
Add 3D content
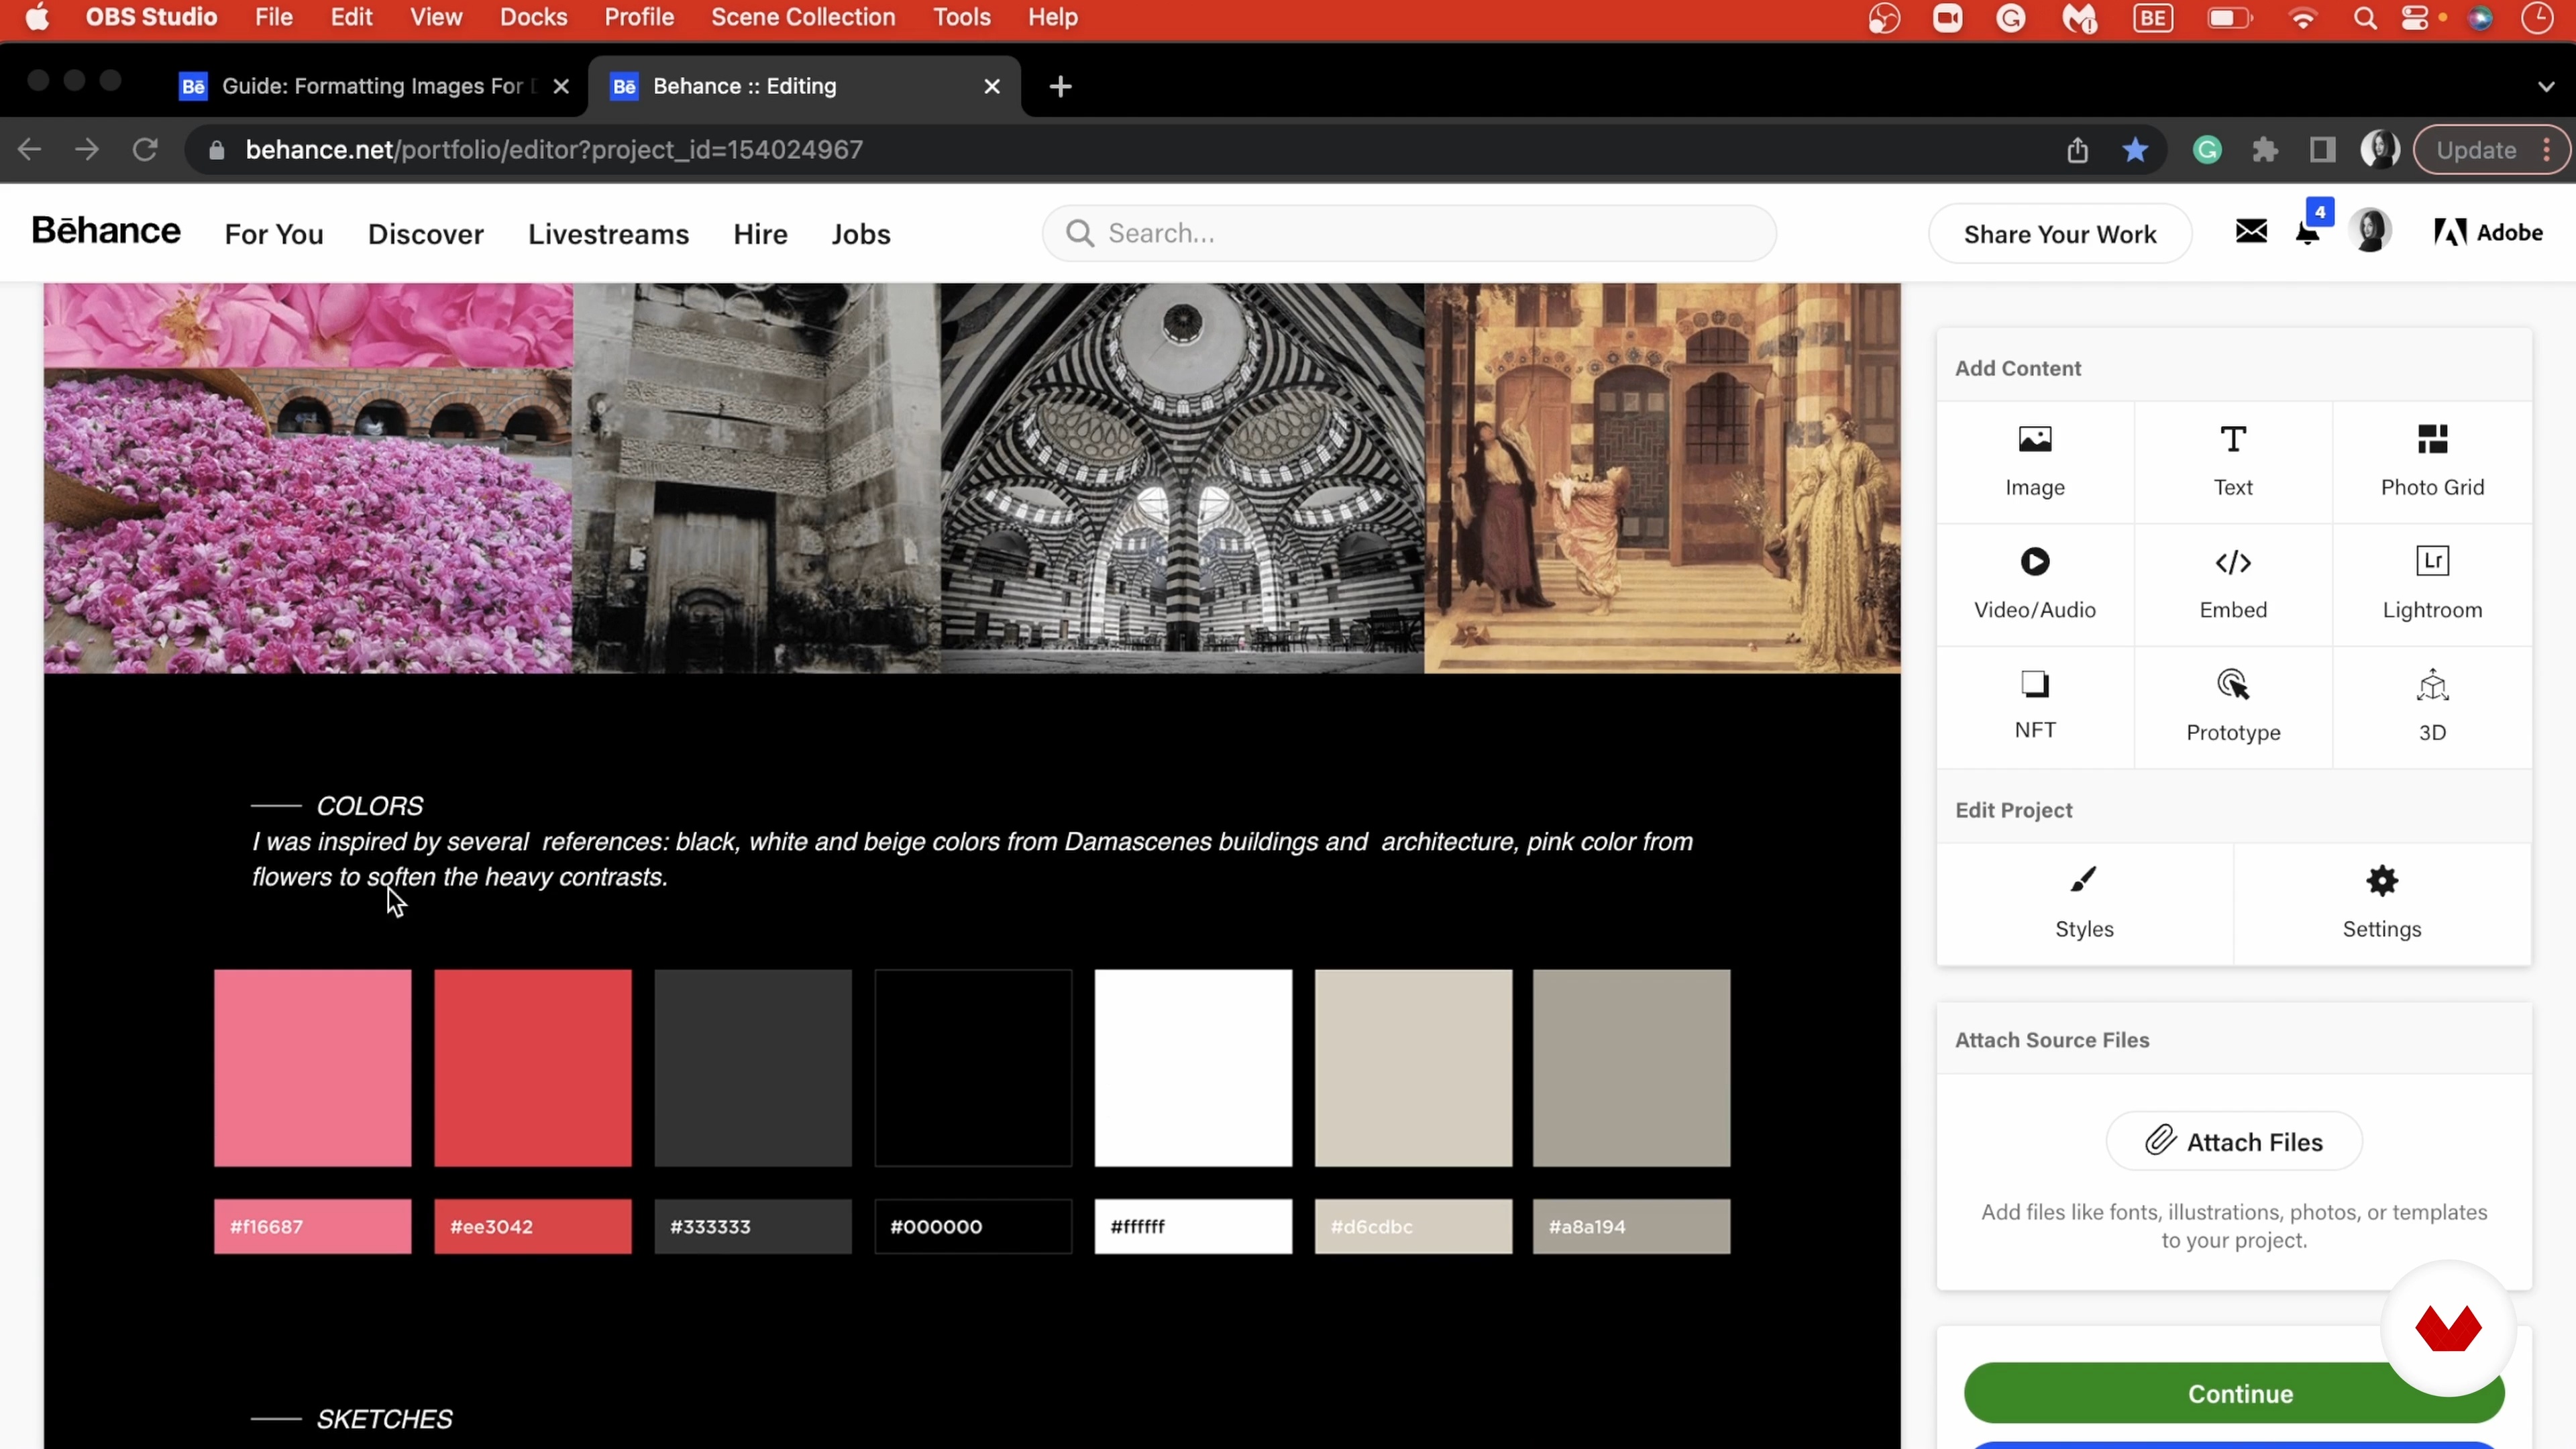click(x=2431, y=706)
